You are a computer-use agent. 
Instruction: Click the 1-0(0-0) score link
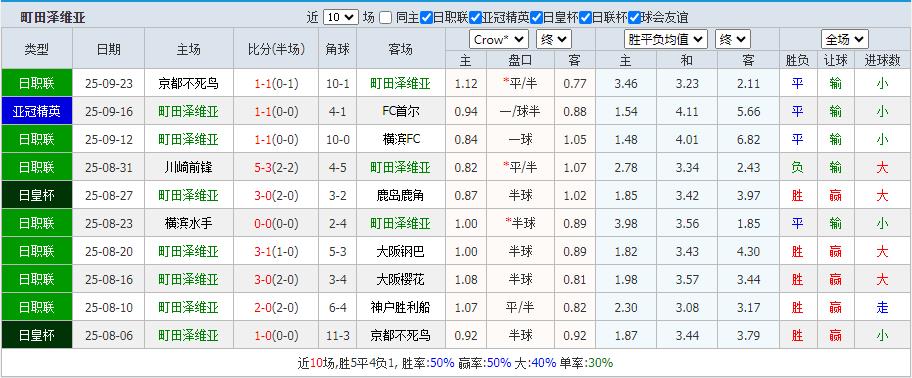point(276,336)
